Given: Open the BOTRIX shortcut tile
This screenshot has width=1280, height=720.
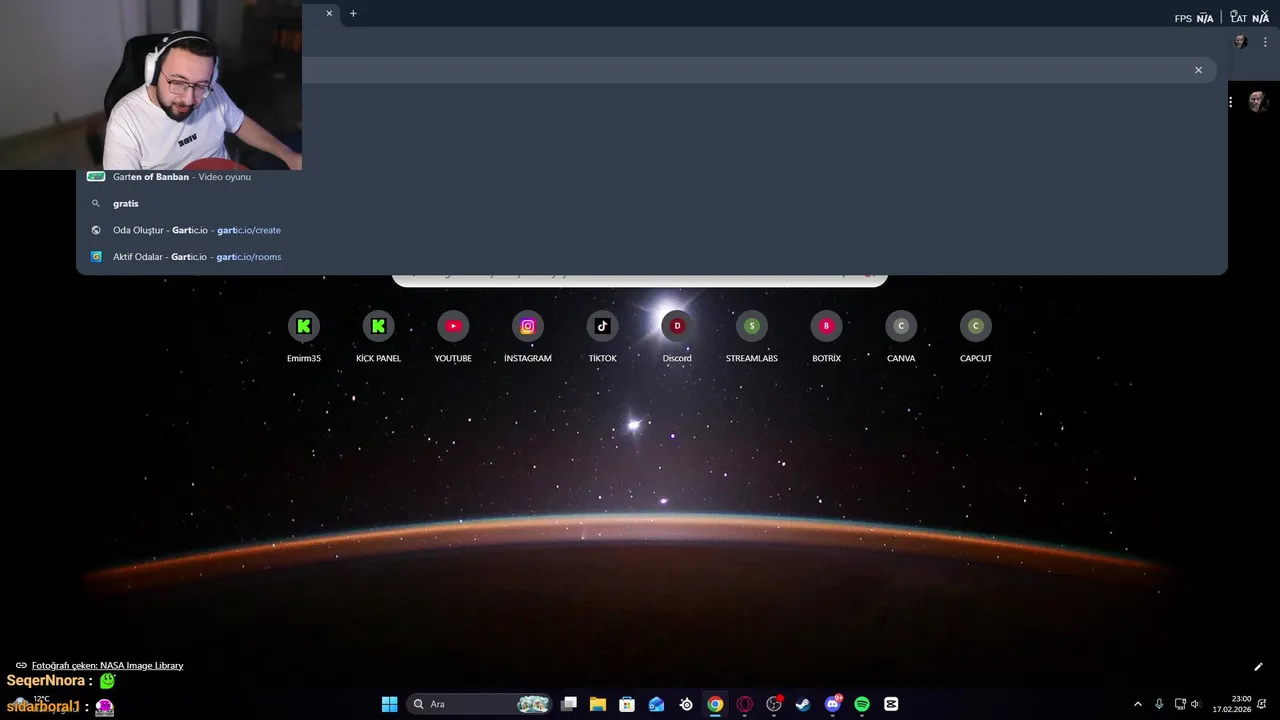Looking at the screenshot, I should point(826,337).
